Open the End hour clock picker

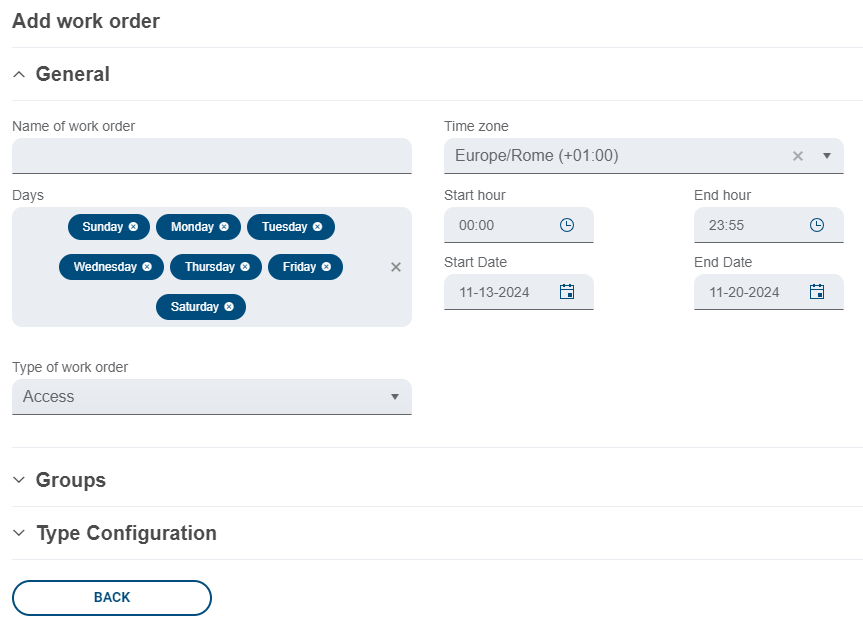817,225
